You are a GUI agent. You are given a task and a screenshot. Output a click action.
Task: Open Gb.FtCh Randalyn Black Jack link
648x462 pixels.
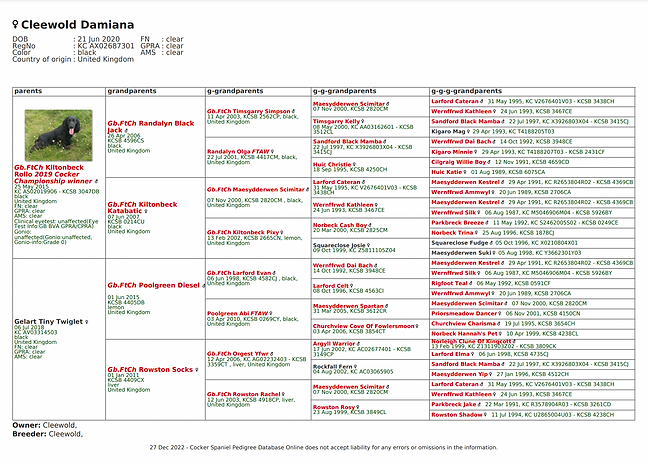[x=150, y=126]
